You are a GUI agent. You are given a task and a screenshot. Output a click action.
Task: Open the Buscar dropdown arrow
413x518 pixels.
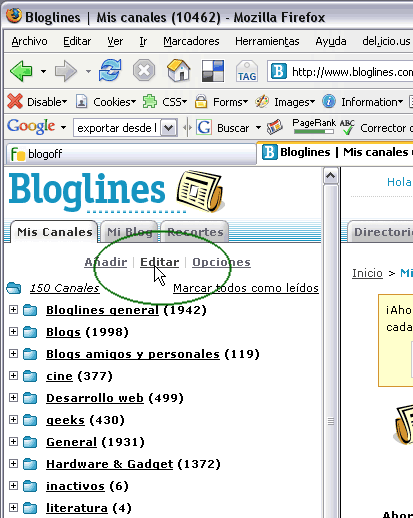(258, 128)
